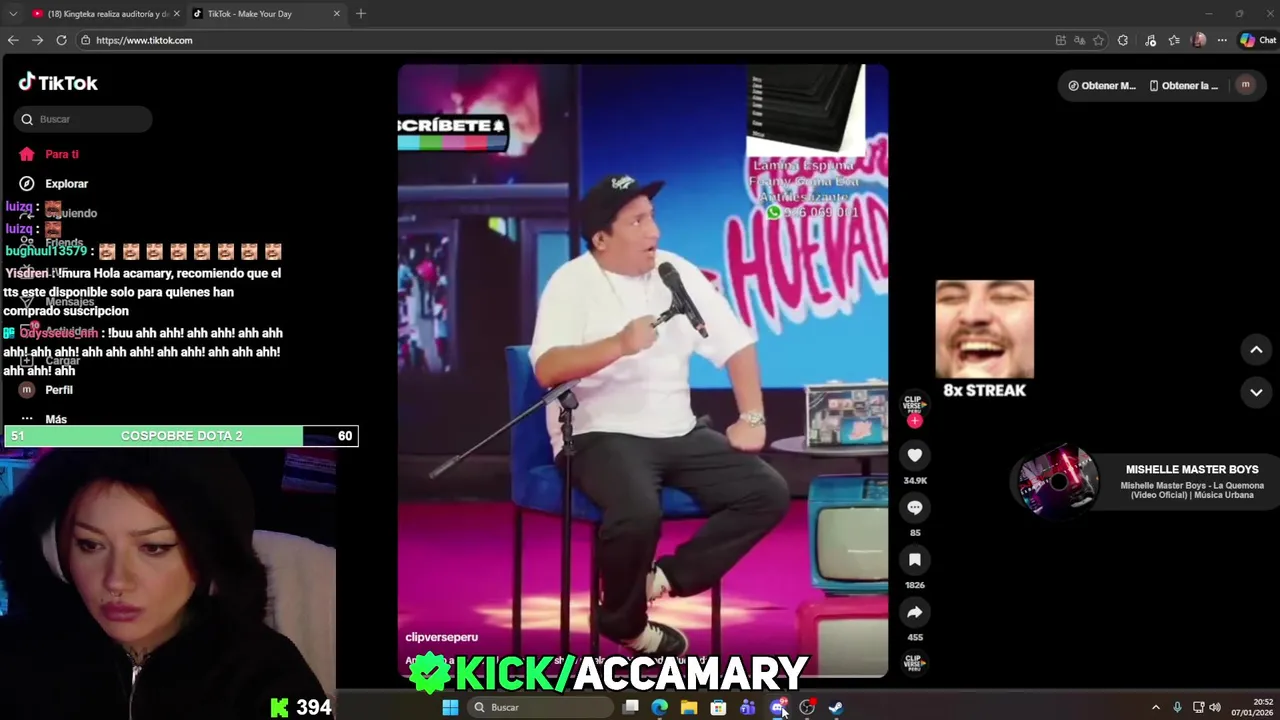The height and width of the screenshot is (720, 1280).
Task: Open the media control music icon
Action: (x=1151, y=40)
